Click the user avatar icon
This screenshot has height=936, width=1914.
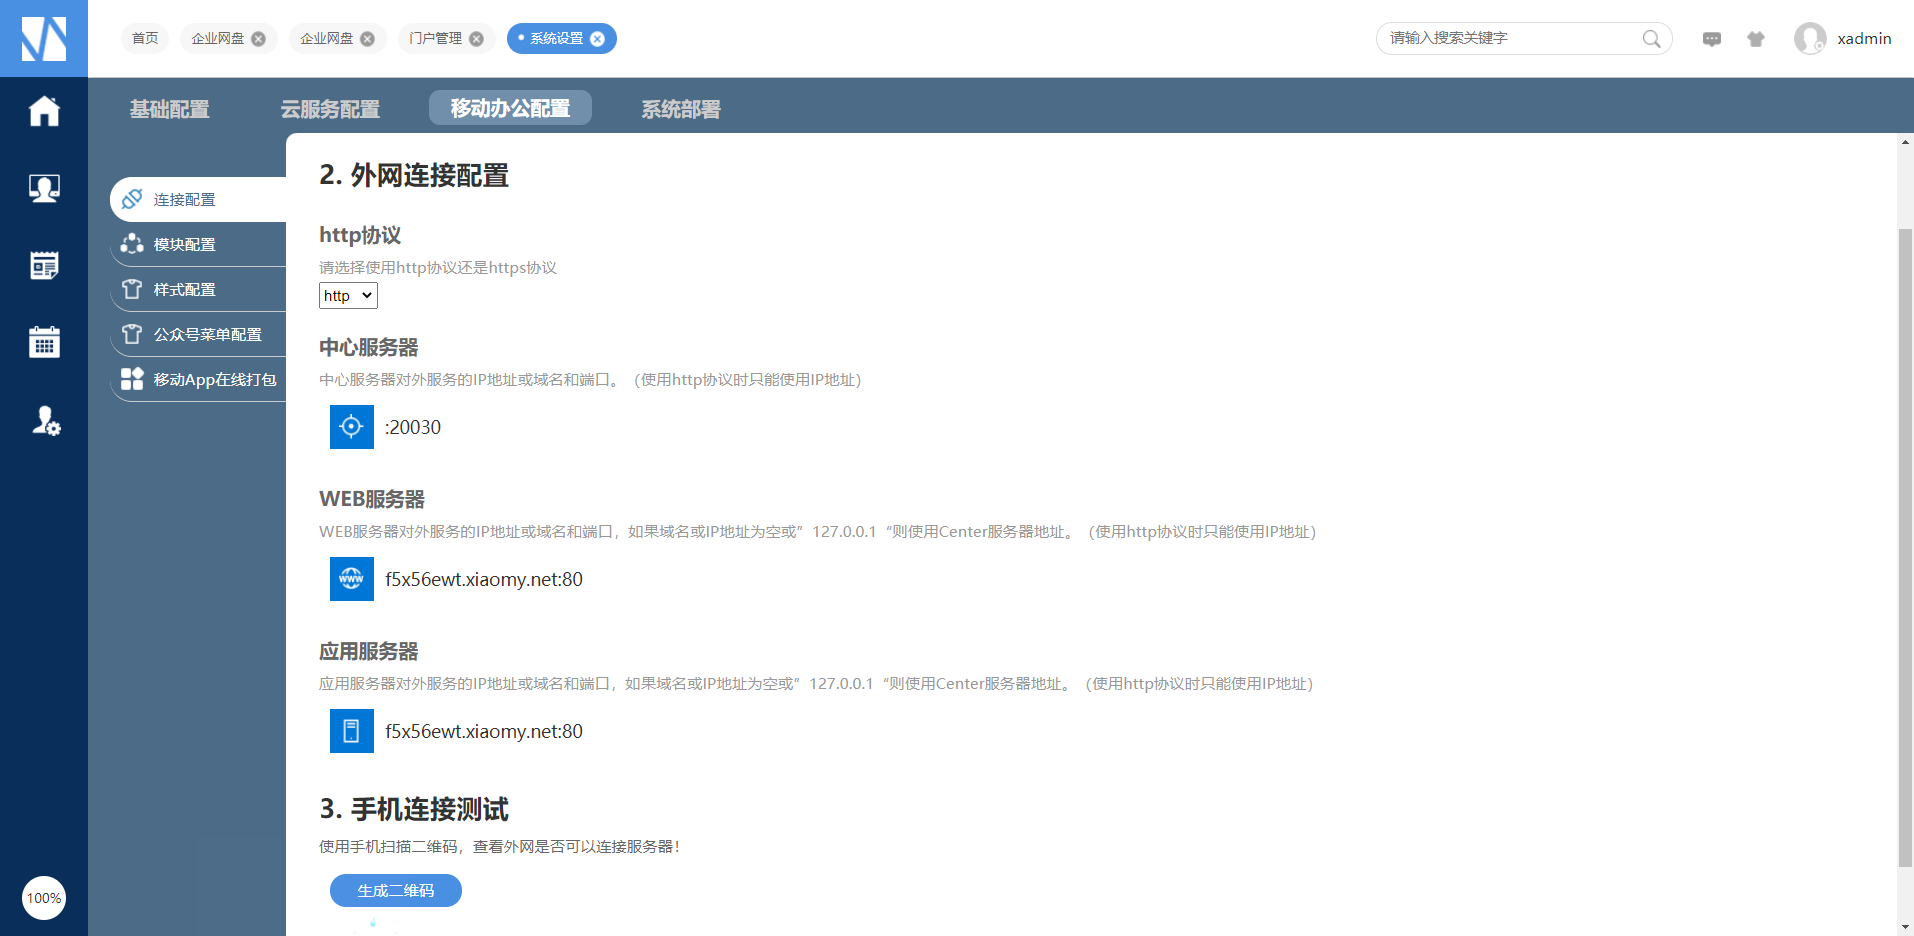click(1810, 39)
